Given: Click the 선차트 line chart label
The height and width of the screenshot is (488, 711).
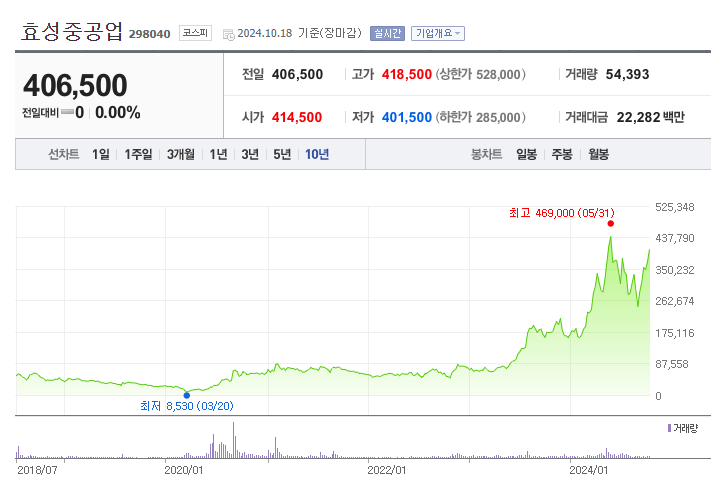Looking at the screenshot, I should 63,154.
